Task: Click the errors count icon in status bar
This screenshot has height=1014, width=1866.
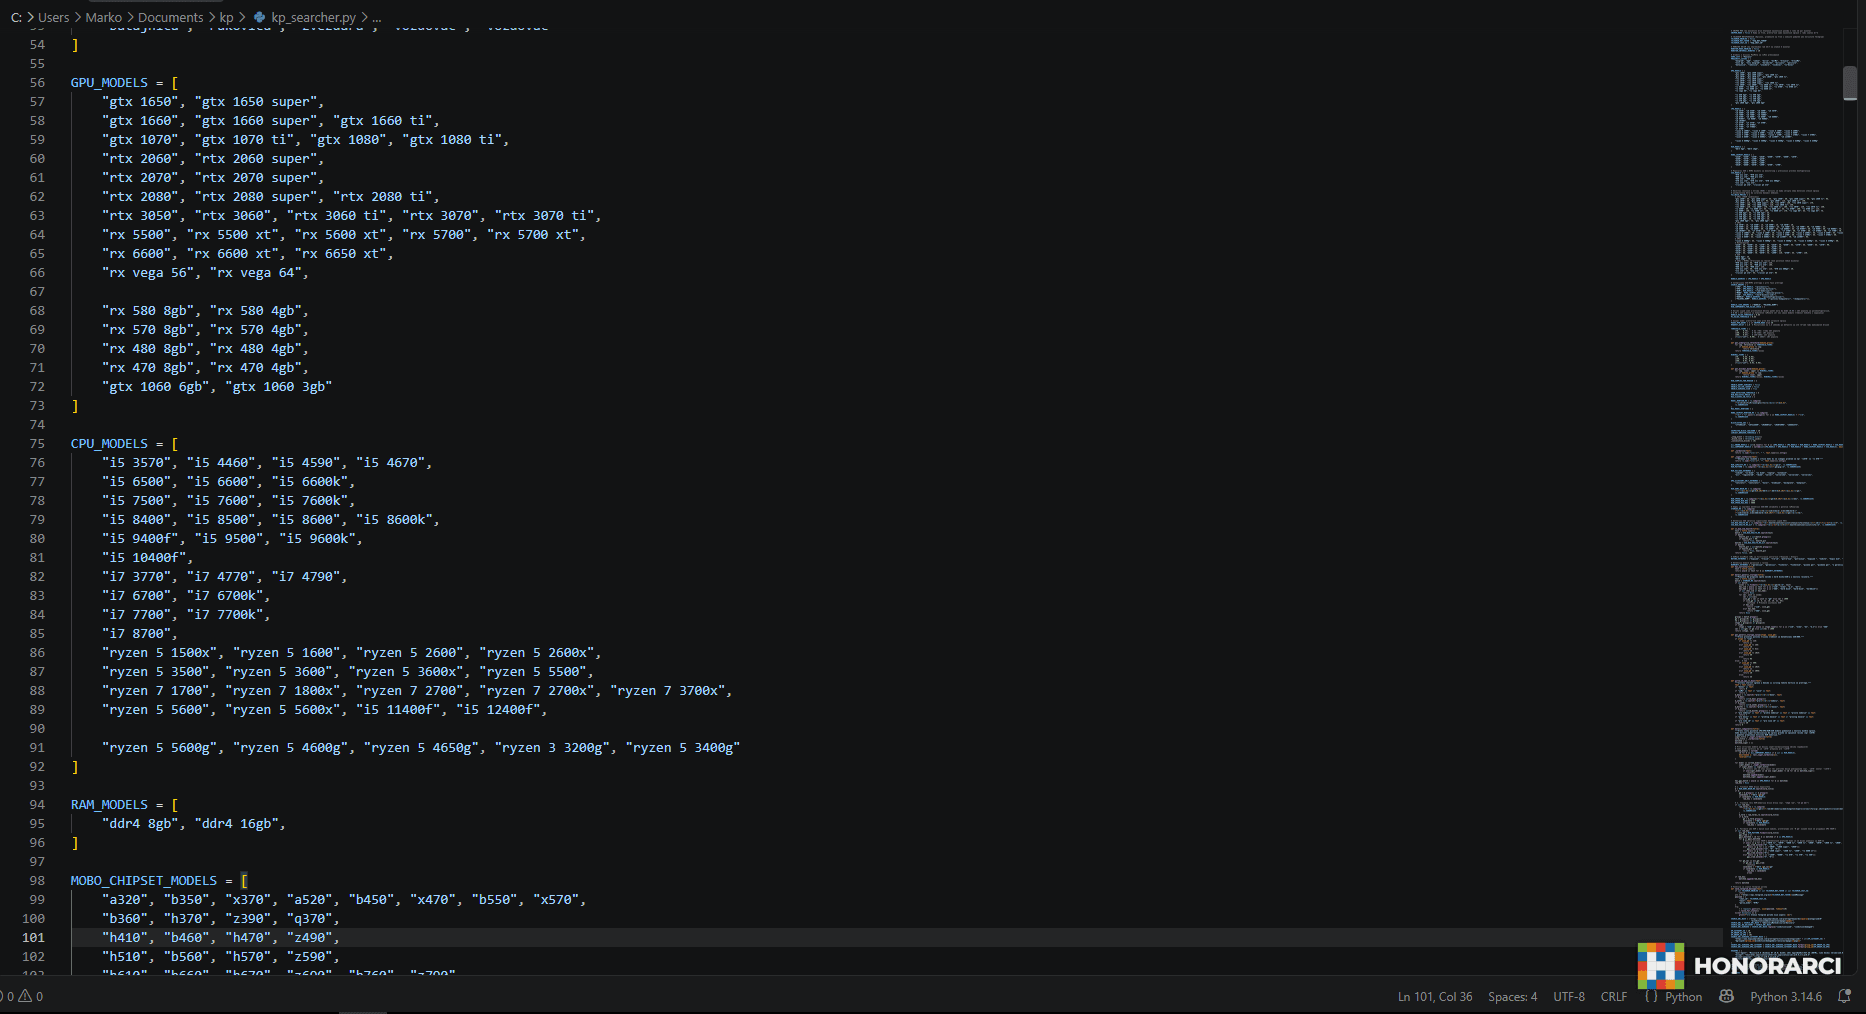Action: click(4, 996)
